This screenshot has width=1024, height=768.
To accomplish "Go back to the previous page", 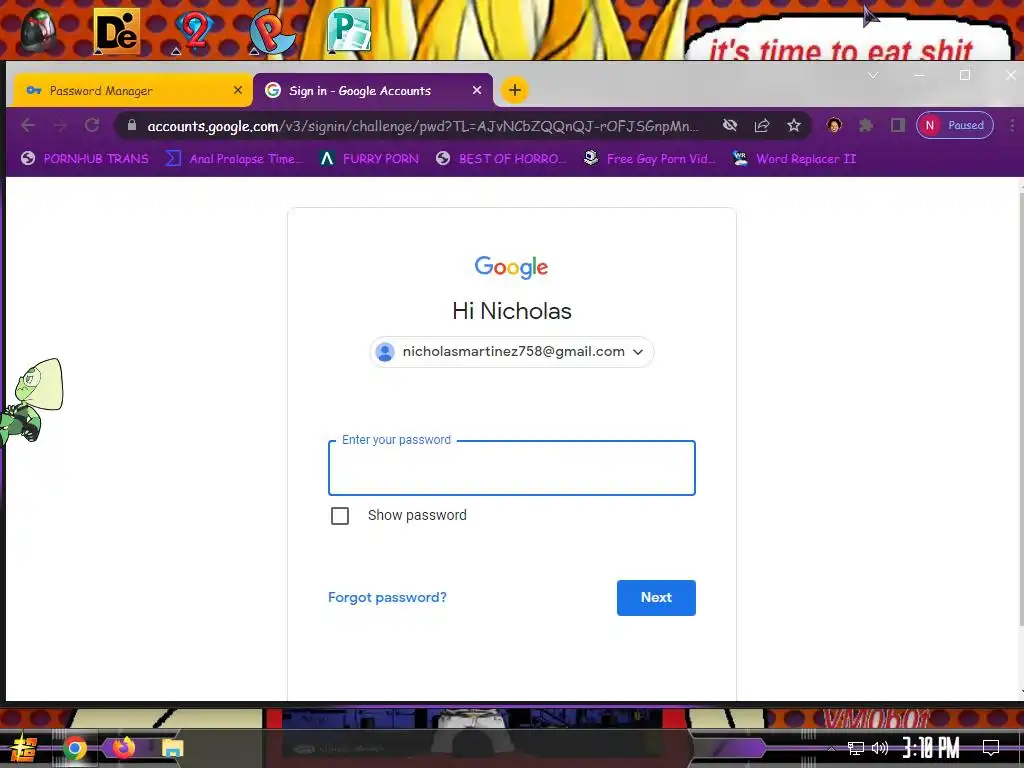I will tap(27, 125).
